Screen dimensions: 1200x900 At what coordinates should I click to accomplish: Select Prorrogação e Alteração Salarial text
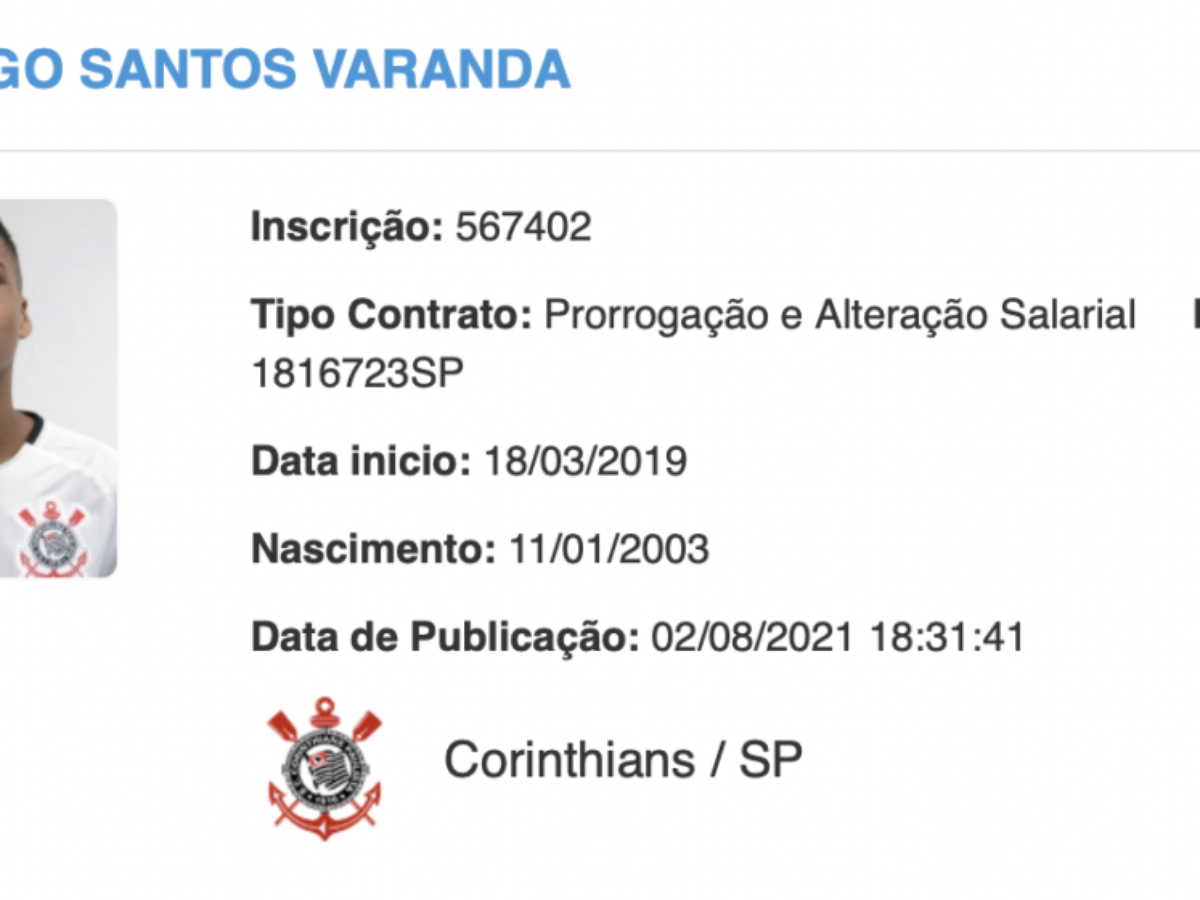[x=840, y=316]
